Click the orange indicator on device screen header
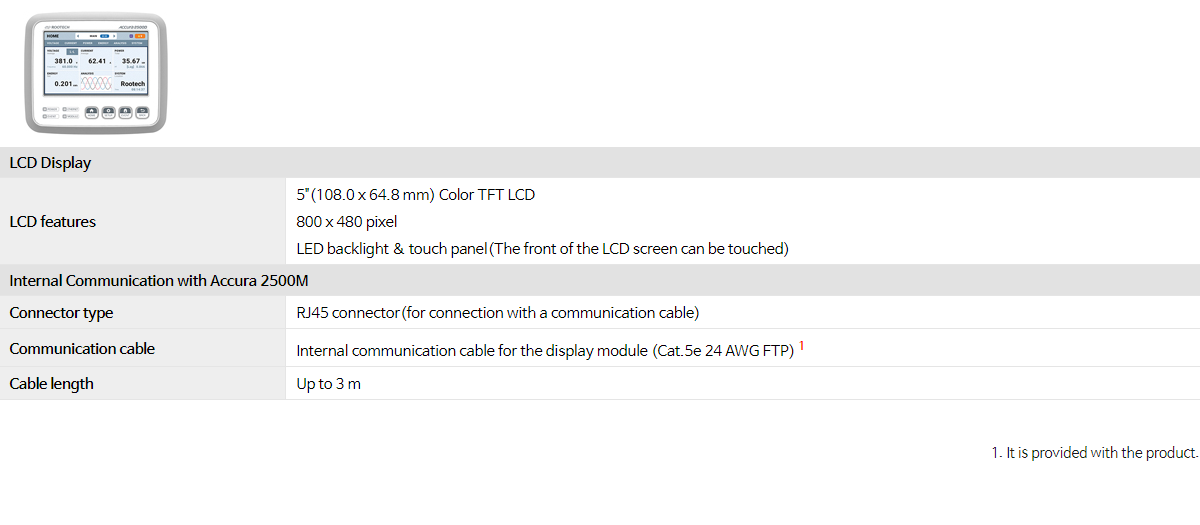The width and height of the screenshot is (1200, 525). coord(140,35)
